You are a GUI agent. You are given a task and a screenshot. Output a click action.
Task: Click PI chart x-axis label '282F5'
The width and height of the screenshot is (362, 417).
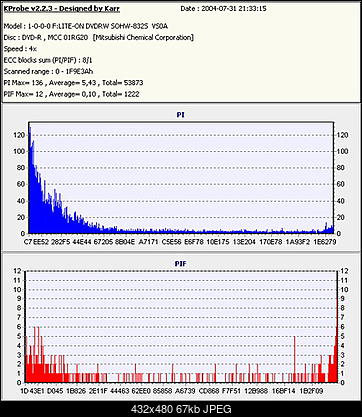(x=60, y=242)
